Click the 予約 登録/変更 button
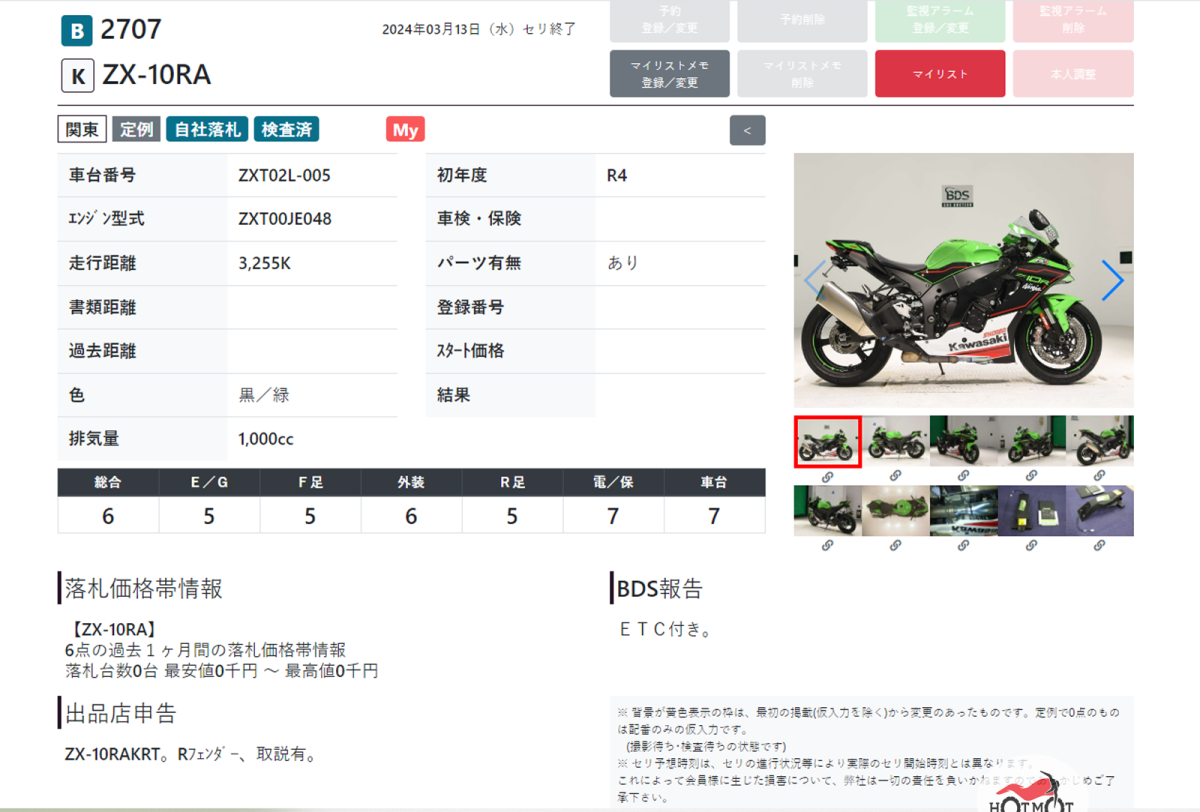The height and width of the screenshot is (812, 1200). tap(670, 21)
